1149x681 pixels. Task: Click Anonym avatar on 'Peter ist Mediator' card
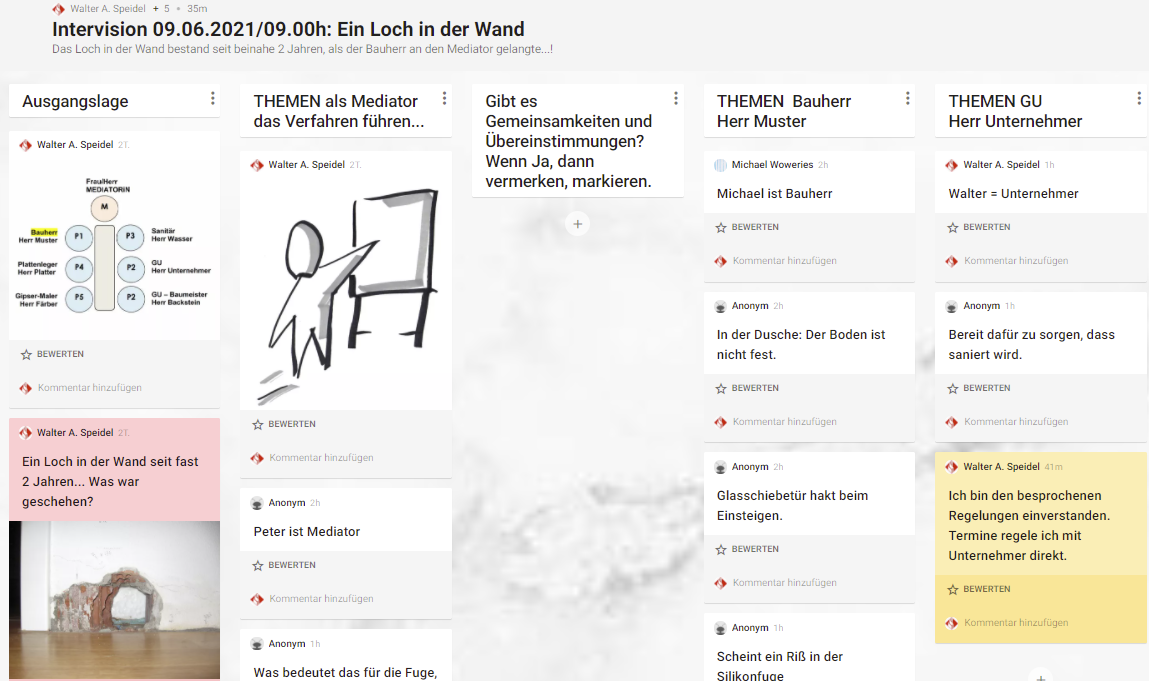coord(257,503)
